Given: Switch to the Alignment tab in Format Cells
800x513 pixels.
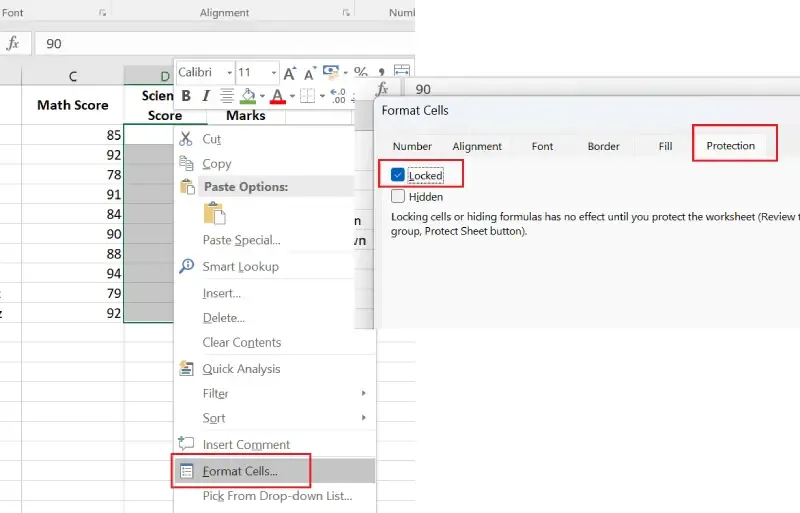Looking at the screenshot, I should tap(477, 146).
